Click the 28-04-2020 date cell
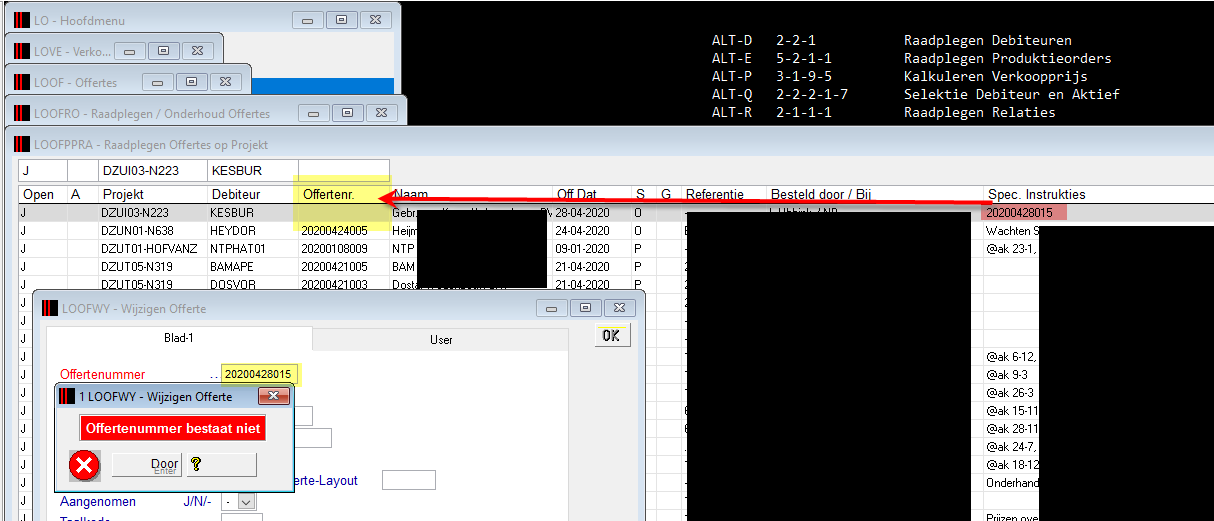The width and height of the screenshot is (1214, 521). pyautogui.click(x=592, y=213)
